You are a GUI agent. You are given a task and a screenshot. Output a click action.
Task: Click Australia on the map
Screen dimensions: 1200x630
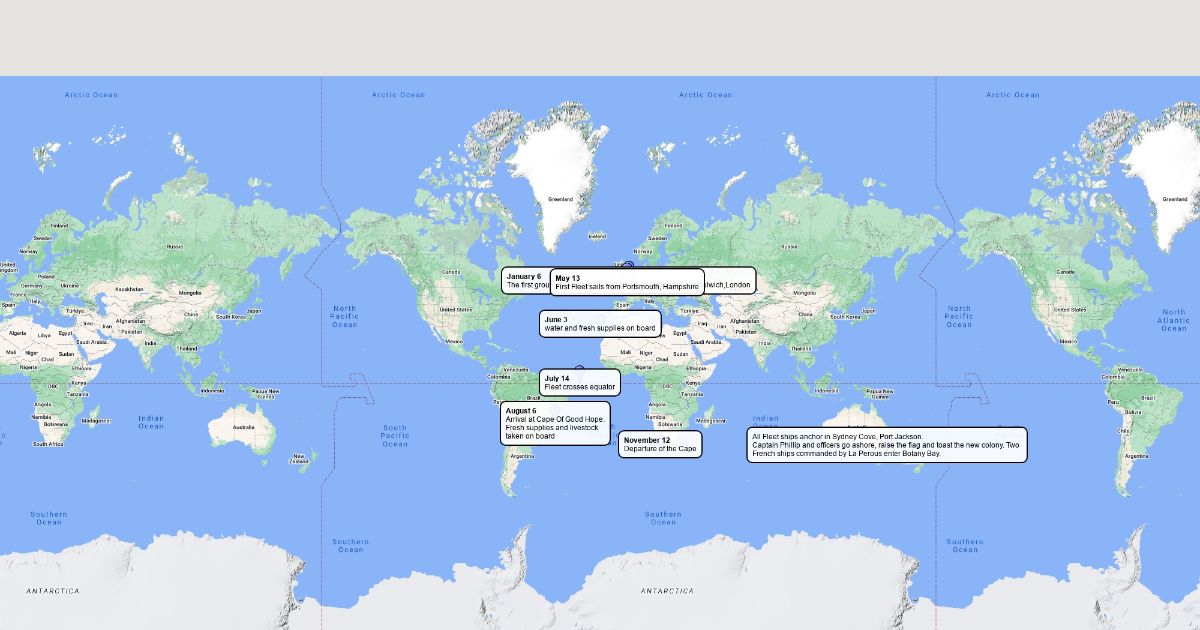(x=240, y=428)
